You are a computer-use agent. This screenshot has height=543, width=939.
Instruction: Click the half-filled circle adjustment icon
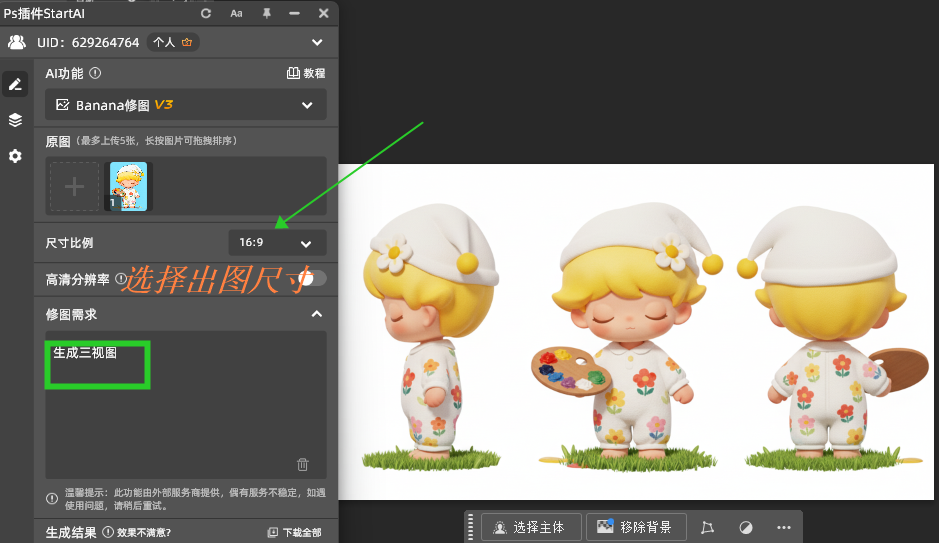[x=746, y=527]
